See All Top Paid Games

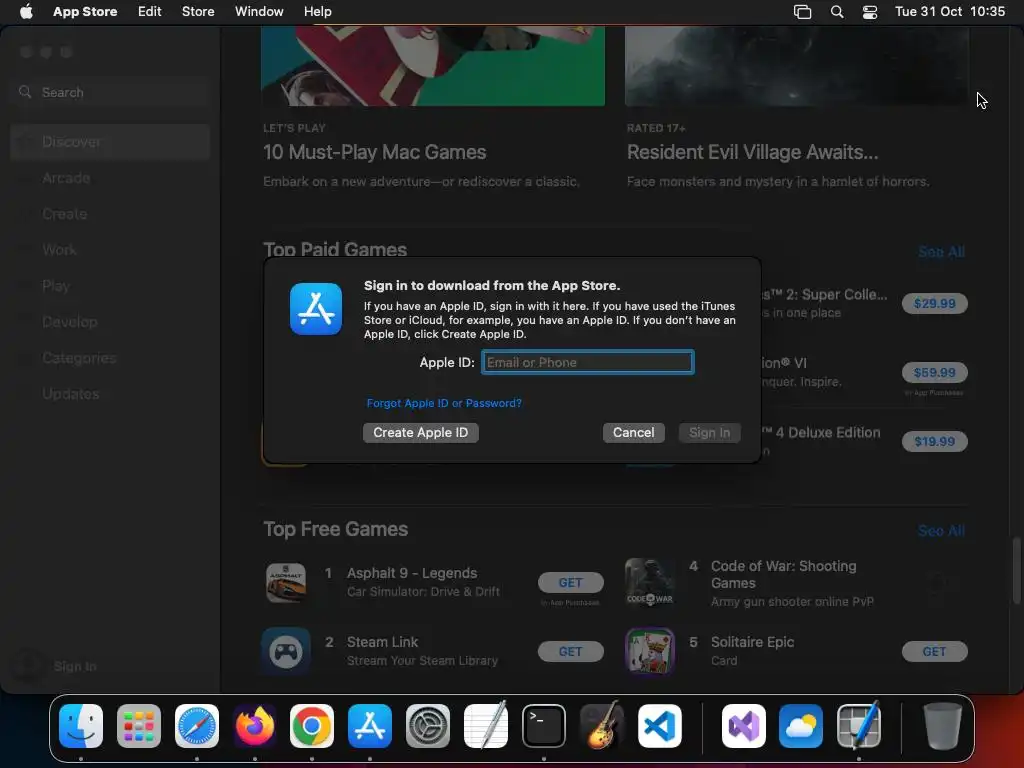941,251
